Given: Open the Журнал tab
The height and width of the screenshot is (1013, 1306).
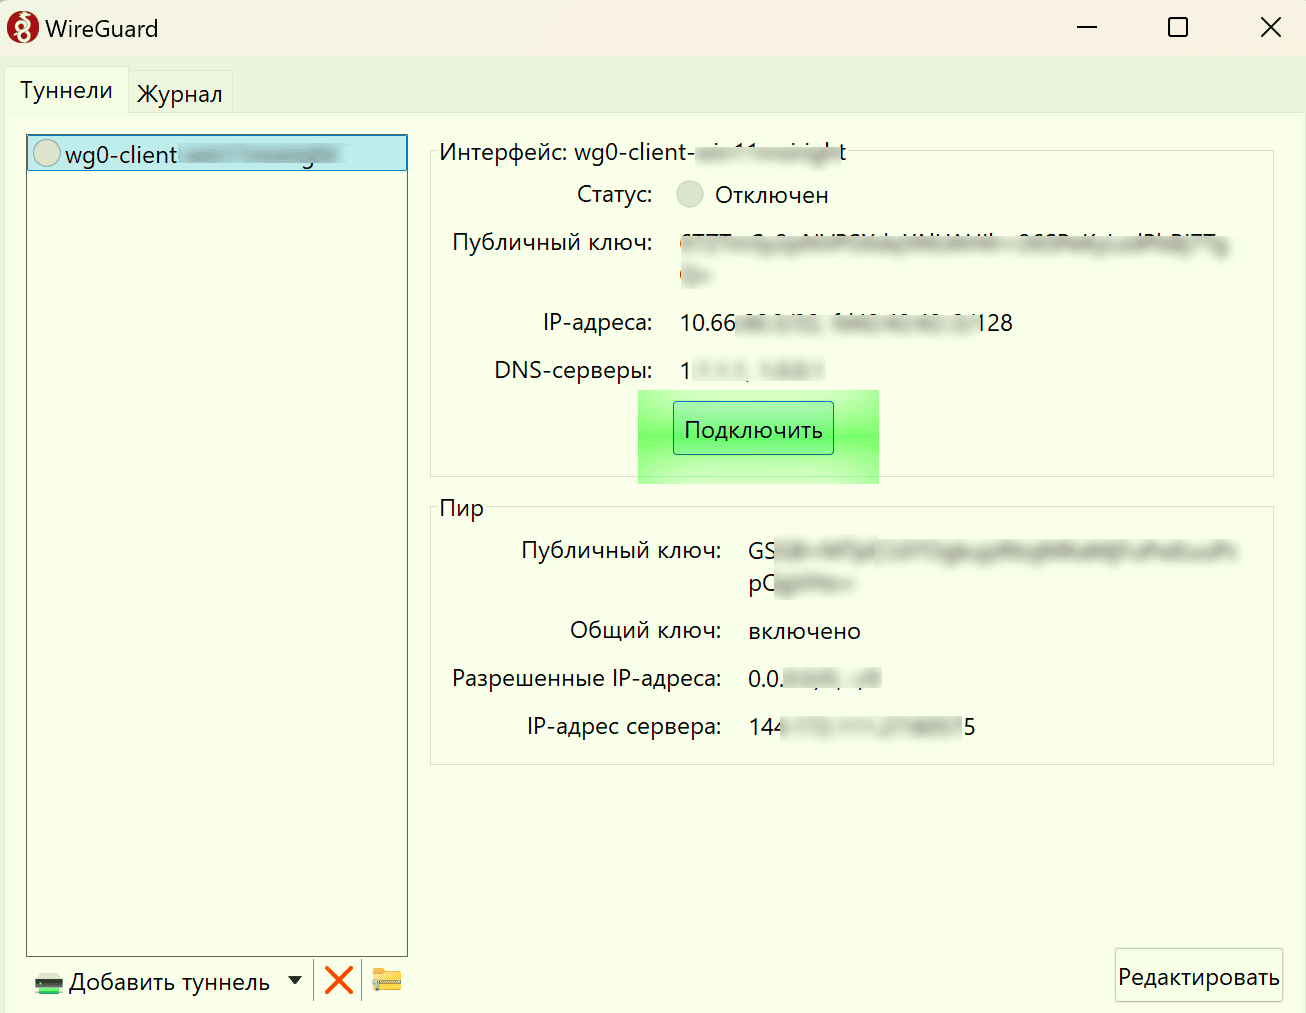Looking at the screenshot, I should pyautogui.click(x=180, y=93).
